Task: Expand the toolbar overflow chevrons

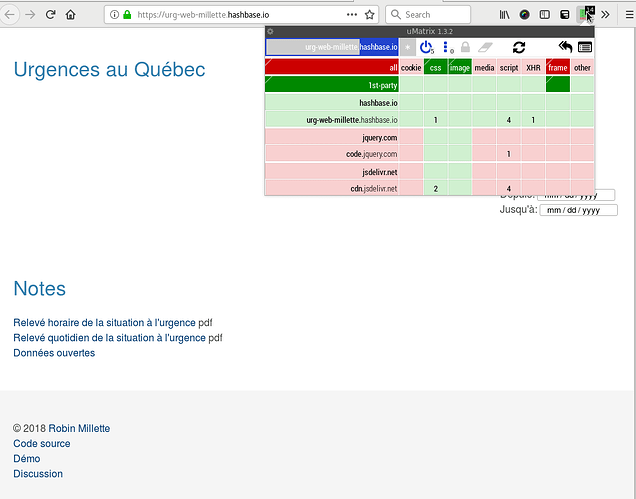Action: point(605,15)
